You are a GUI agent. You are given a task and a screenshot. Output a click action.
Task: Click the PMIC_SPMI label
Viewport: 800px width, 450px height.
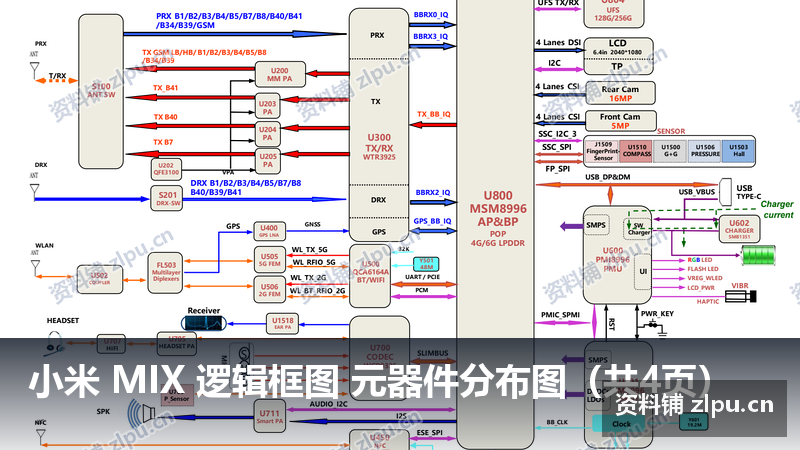[560, 315]
